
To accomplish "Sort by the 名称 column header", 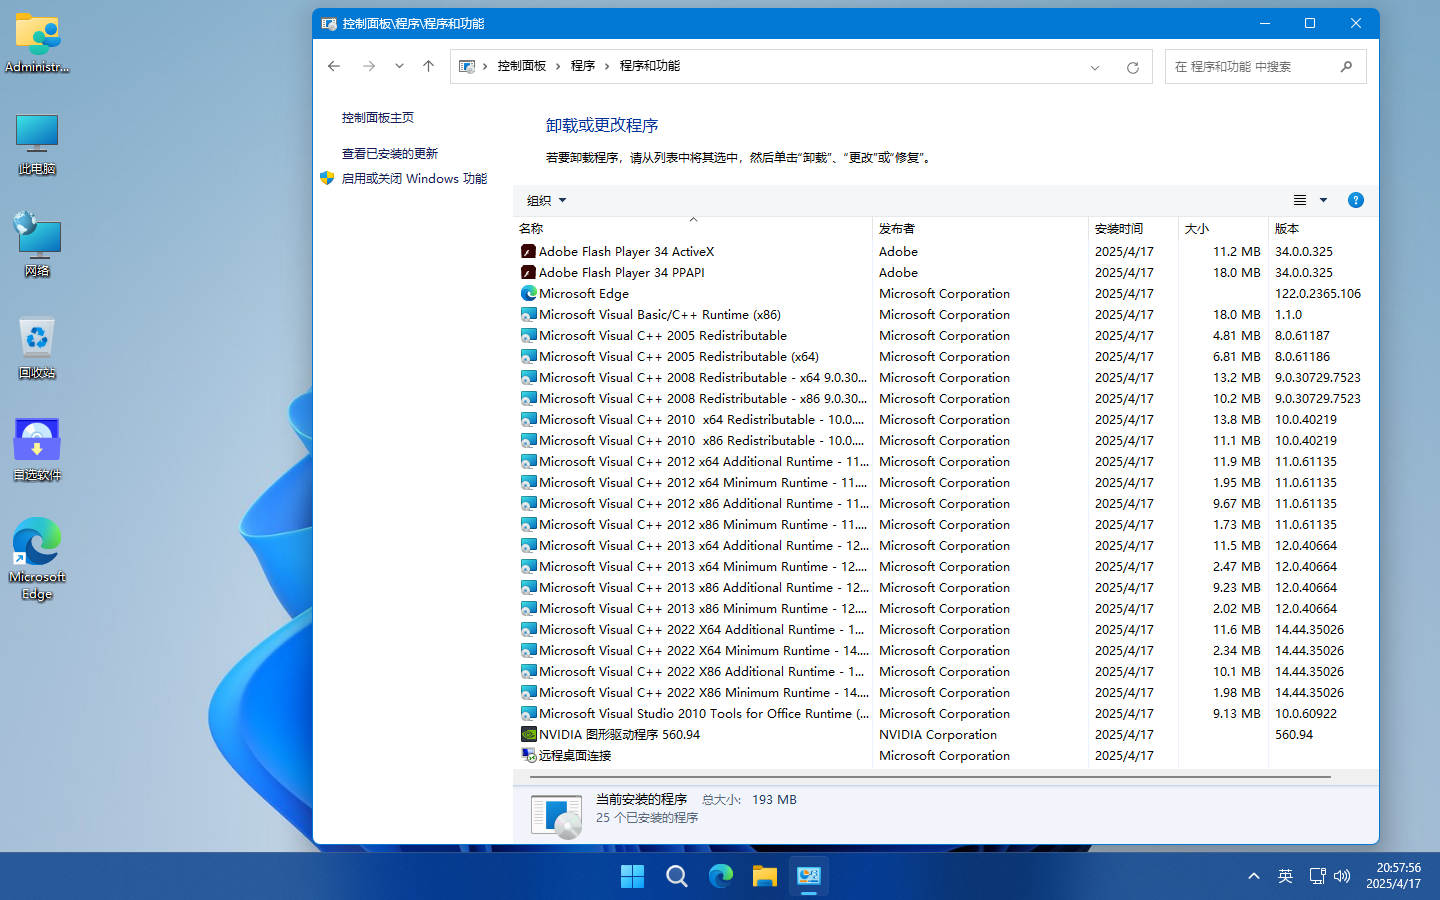I will pyautogui.click(x=693, y=228).
